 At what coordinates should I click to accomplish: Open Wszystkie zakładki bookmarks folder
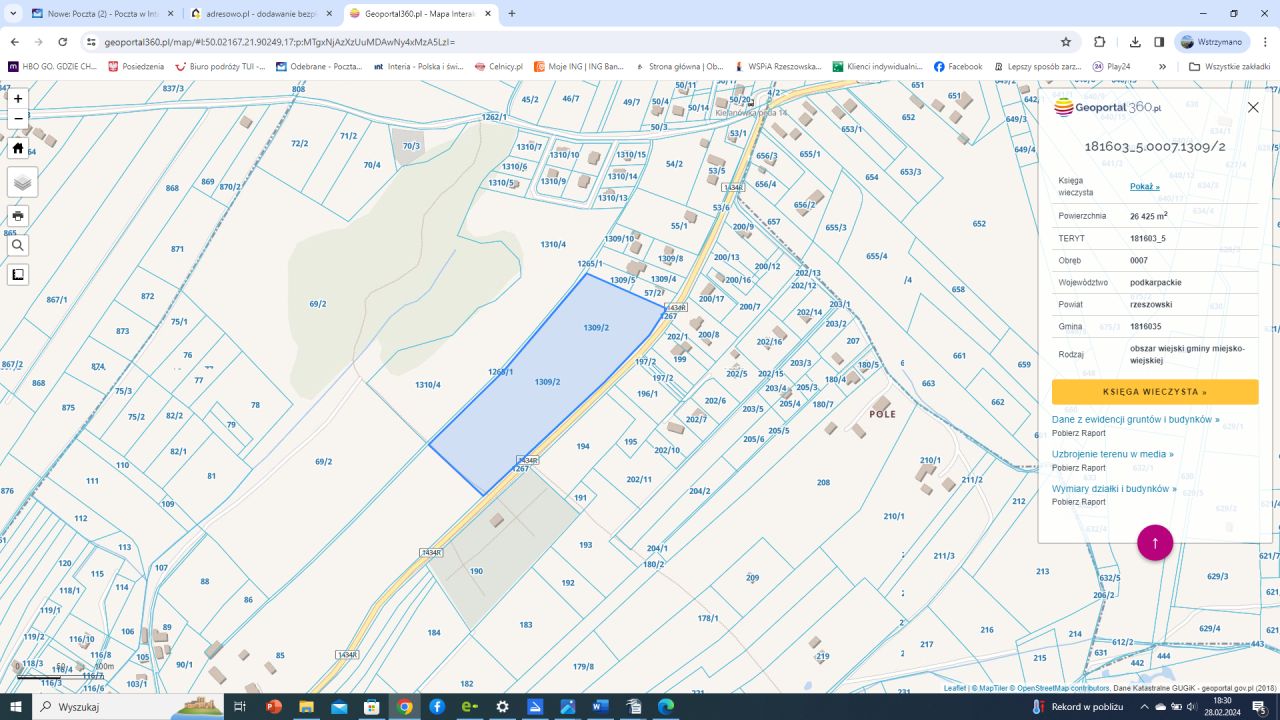(x=1229, y=67)
